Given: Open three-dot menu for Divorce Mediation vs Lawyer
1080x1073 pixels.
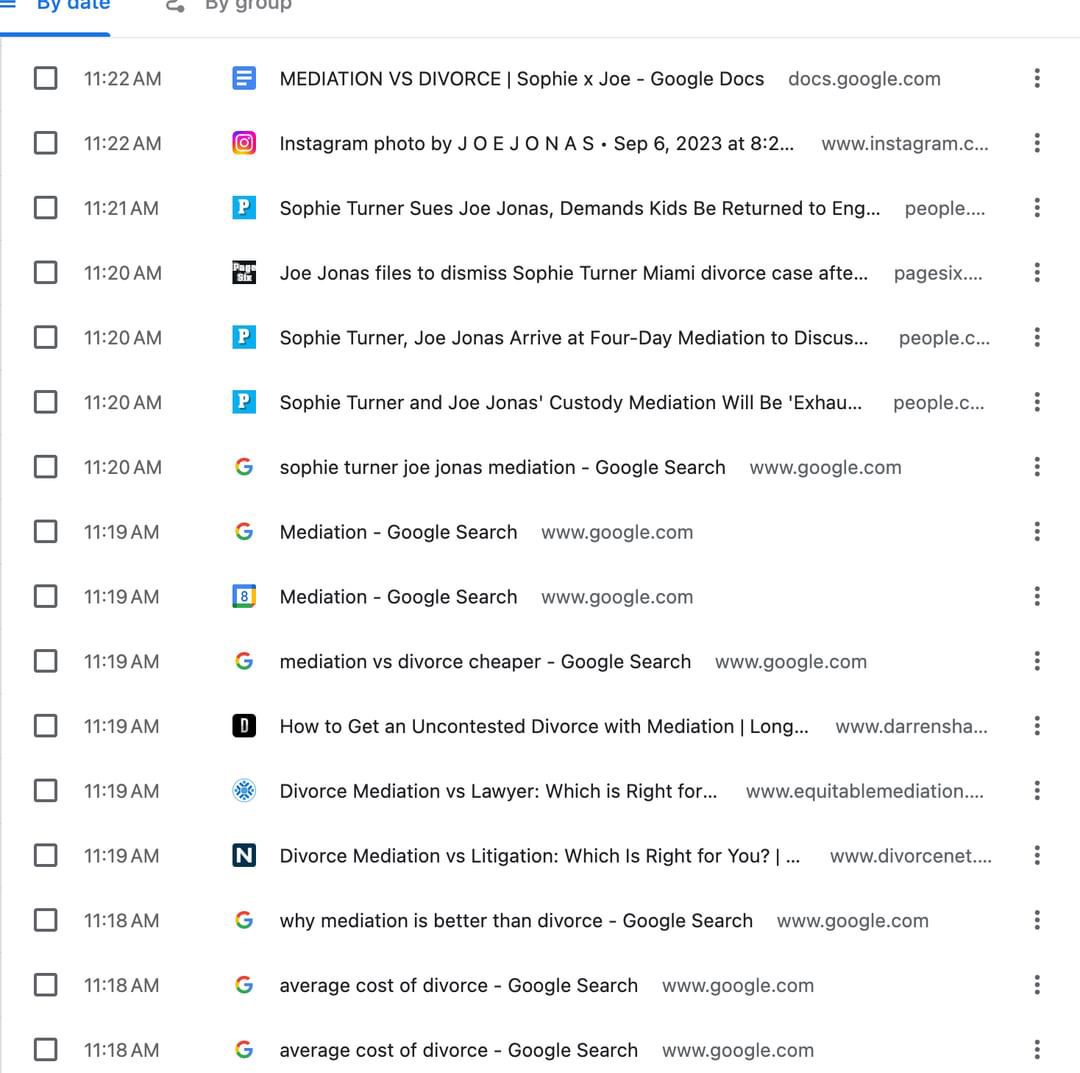Looking at the screenshot, I should pyautogui.click(x=1037, y=791).
